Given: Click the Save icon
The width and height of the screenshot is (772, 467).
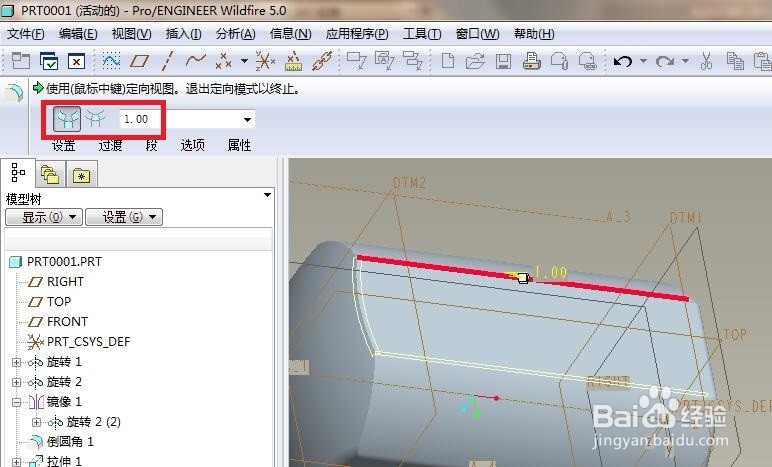Looking at the screenshot, I should coord(503,61).
